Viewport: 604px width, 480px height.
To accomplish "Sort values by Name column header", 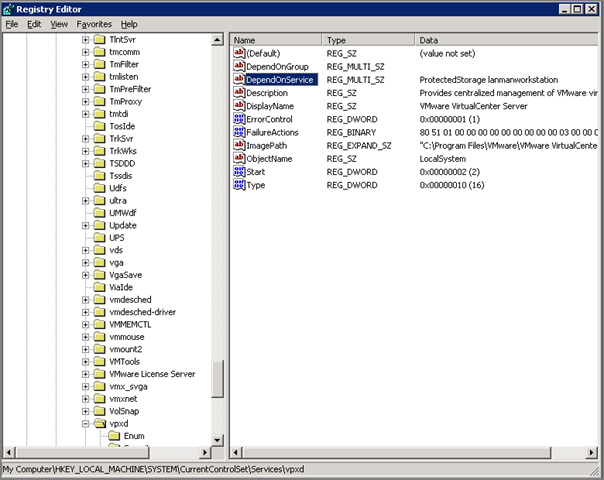I will tap(276, 40).
